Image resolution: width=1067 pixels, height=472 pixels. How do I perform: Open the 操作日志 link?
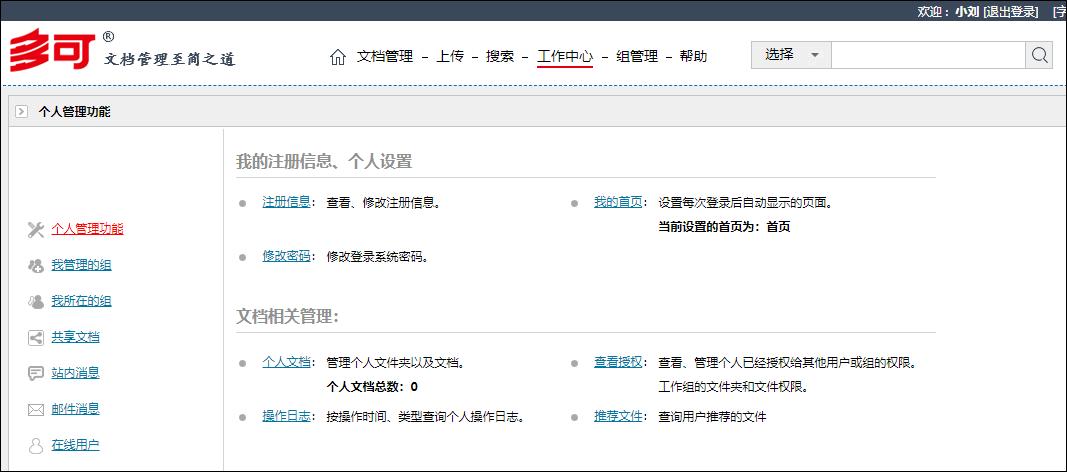point(286,417)
